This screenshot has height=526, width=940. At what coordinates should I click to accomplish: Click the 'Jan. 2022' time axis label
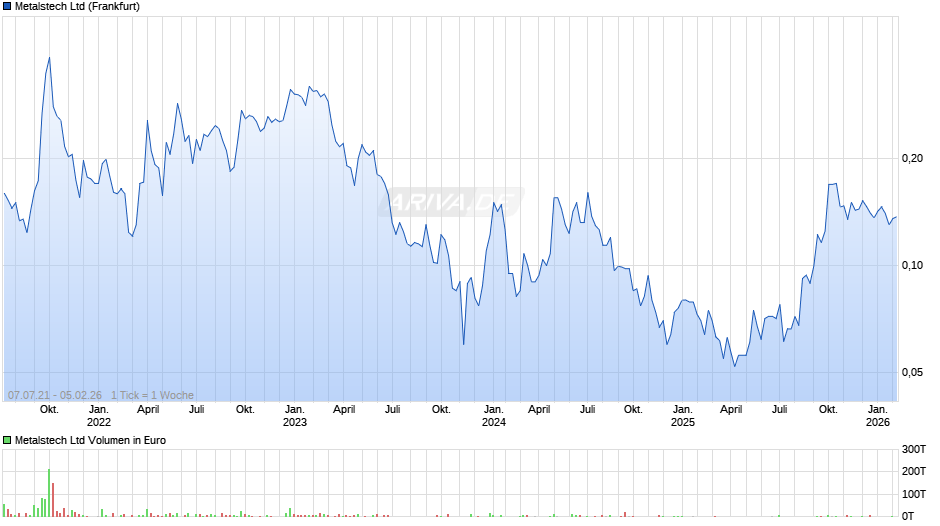[x=99, y=416]
